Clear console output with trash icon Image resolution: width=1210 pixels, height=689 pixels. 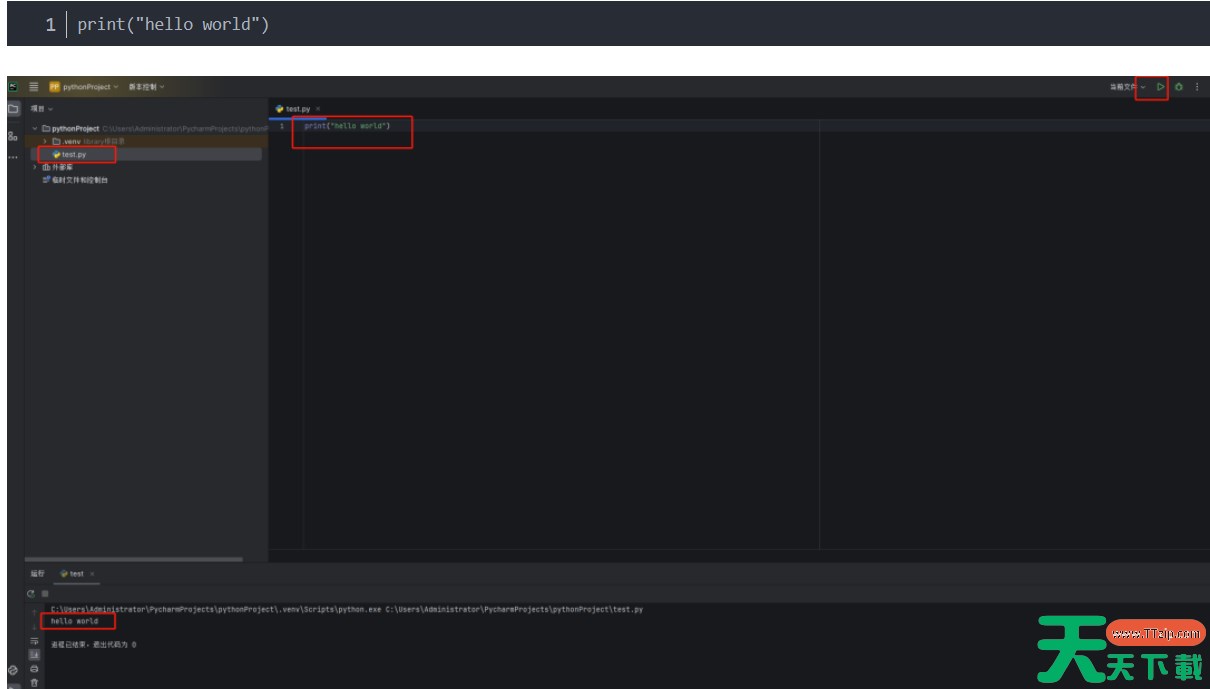tap(34, 682)
